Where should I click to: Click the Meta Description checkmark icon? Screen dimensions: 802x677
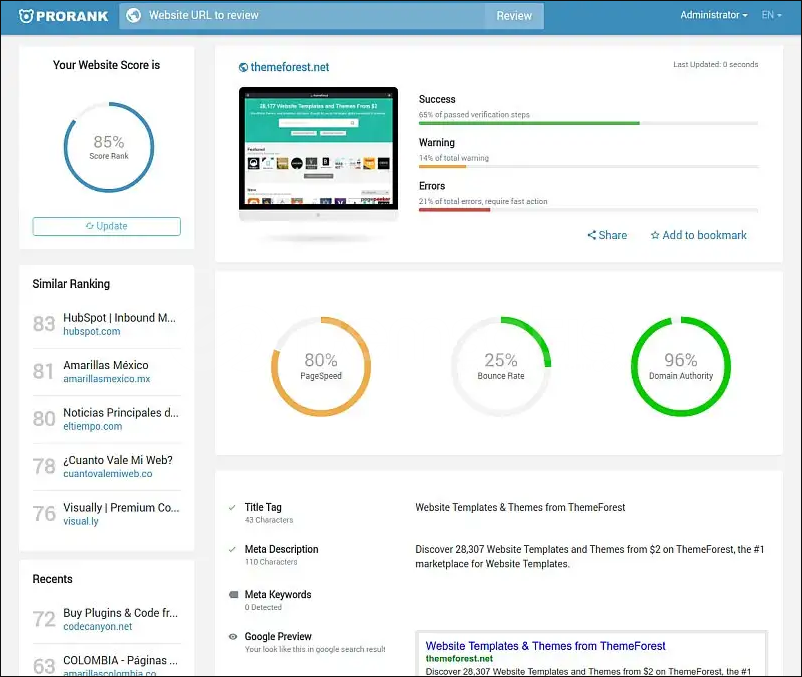pyautogui.click(x=232, y=550)
